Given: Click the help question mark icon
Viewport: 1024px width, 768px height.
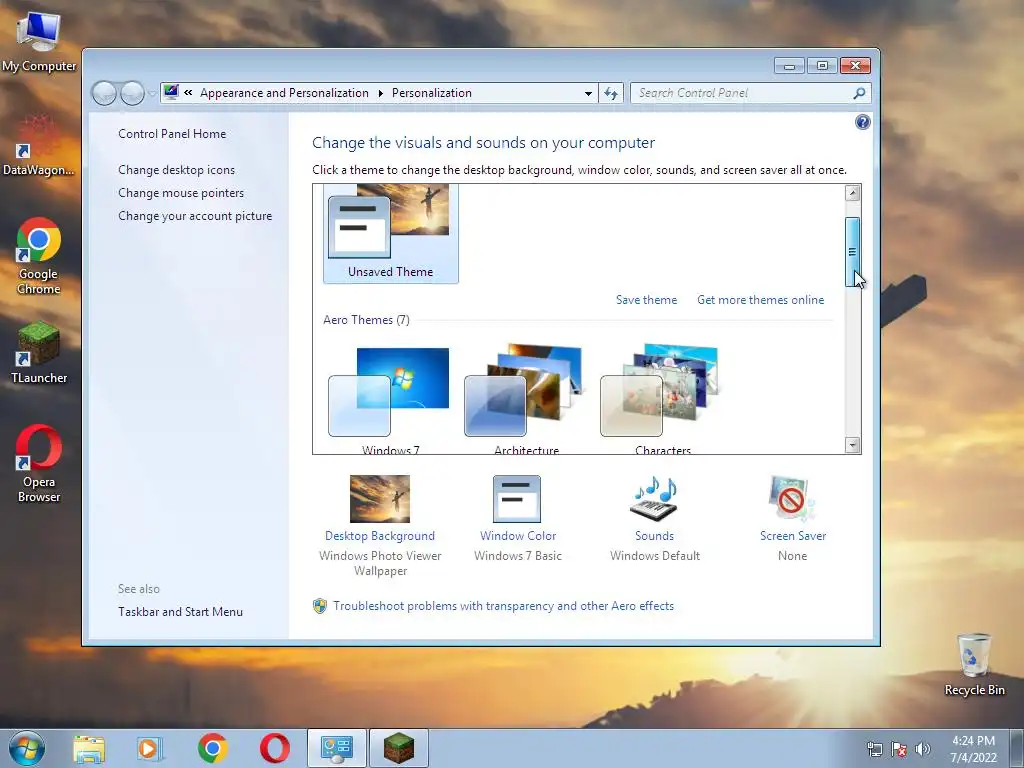Looking at the screenshot, I should point(862,122).
